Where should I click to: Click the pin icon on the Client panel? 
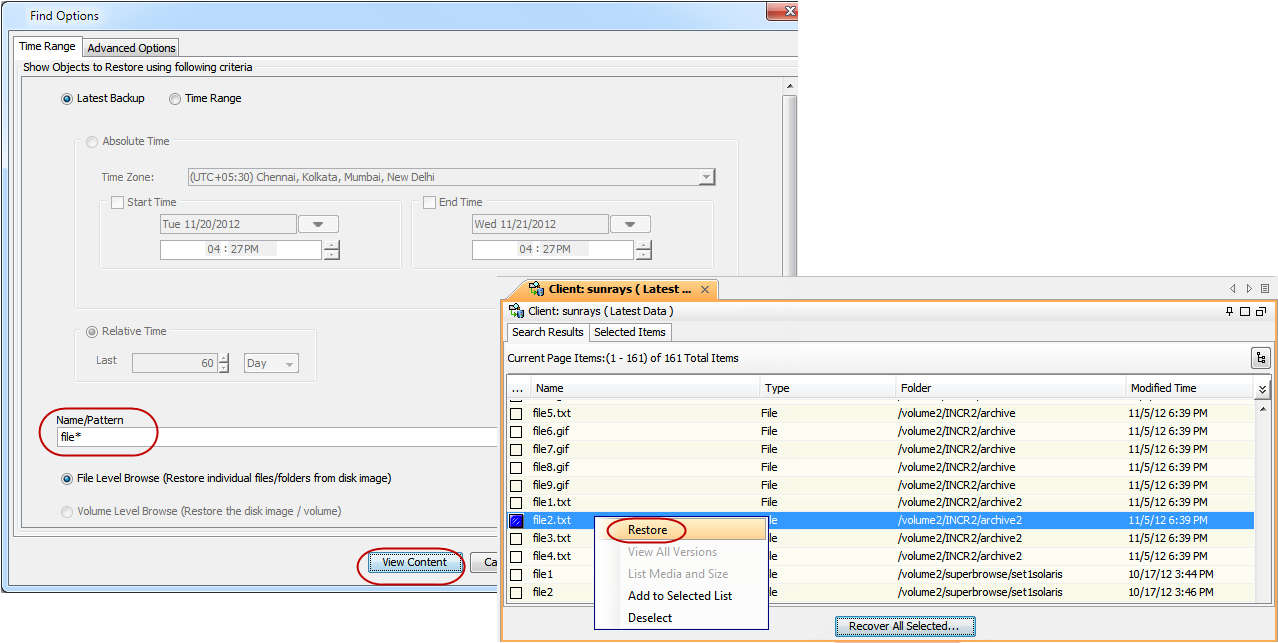1230,311
